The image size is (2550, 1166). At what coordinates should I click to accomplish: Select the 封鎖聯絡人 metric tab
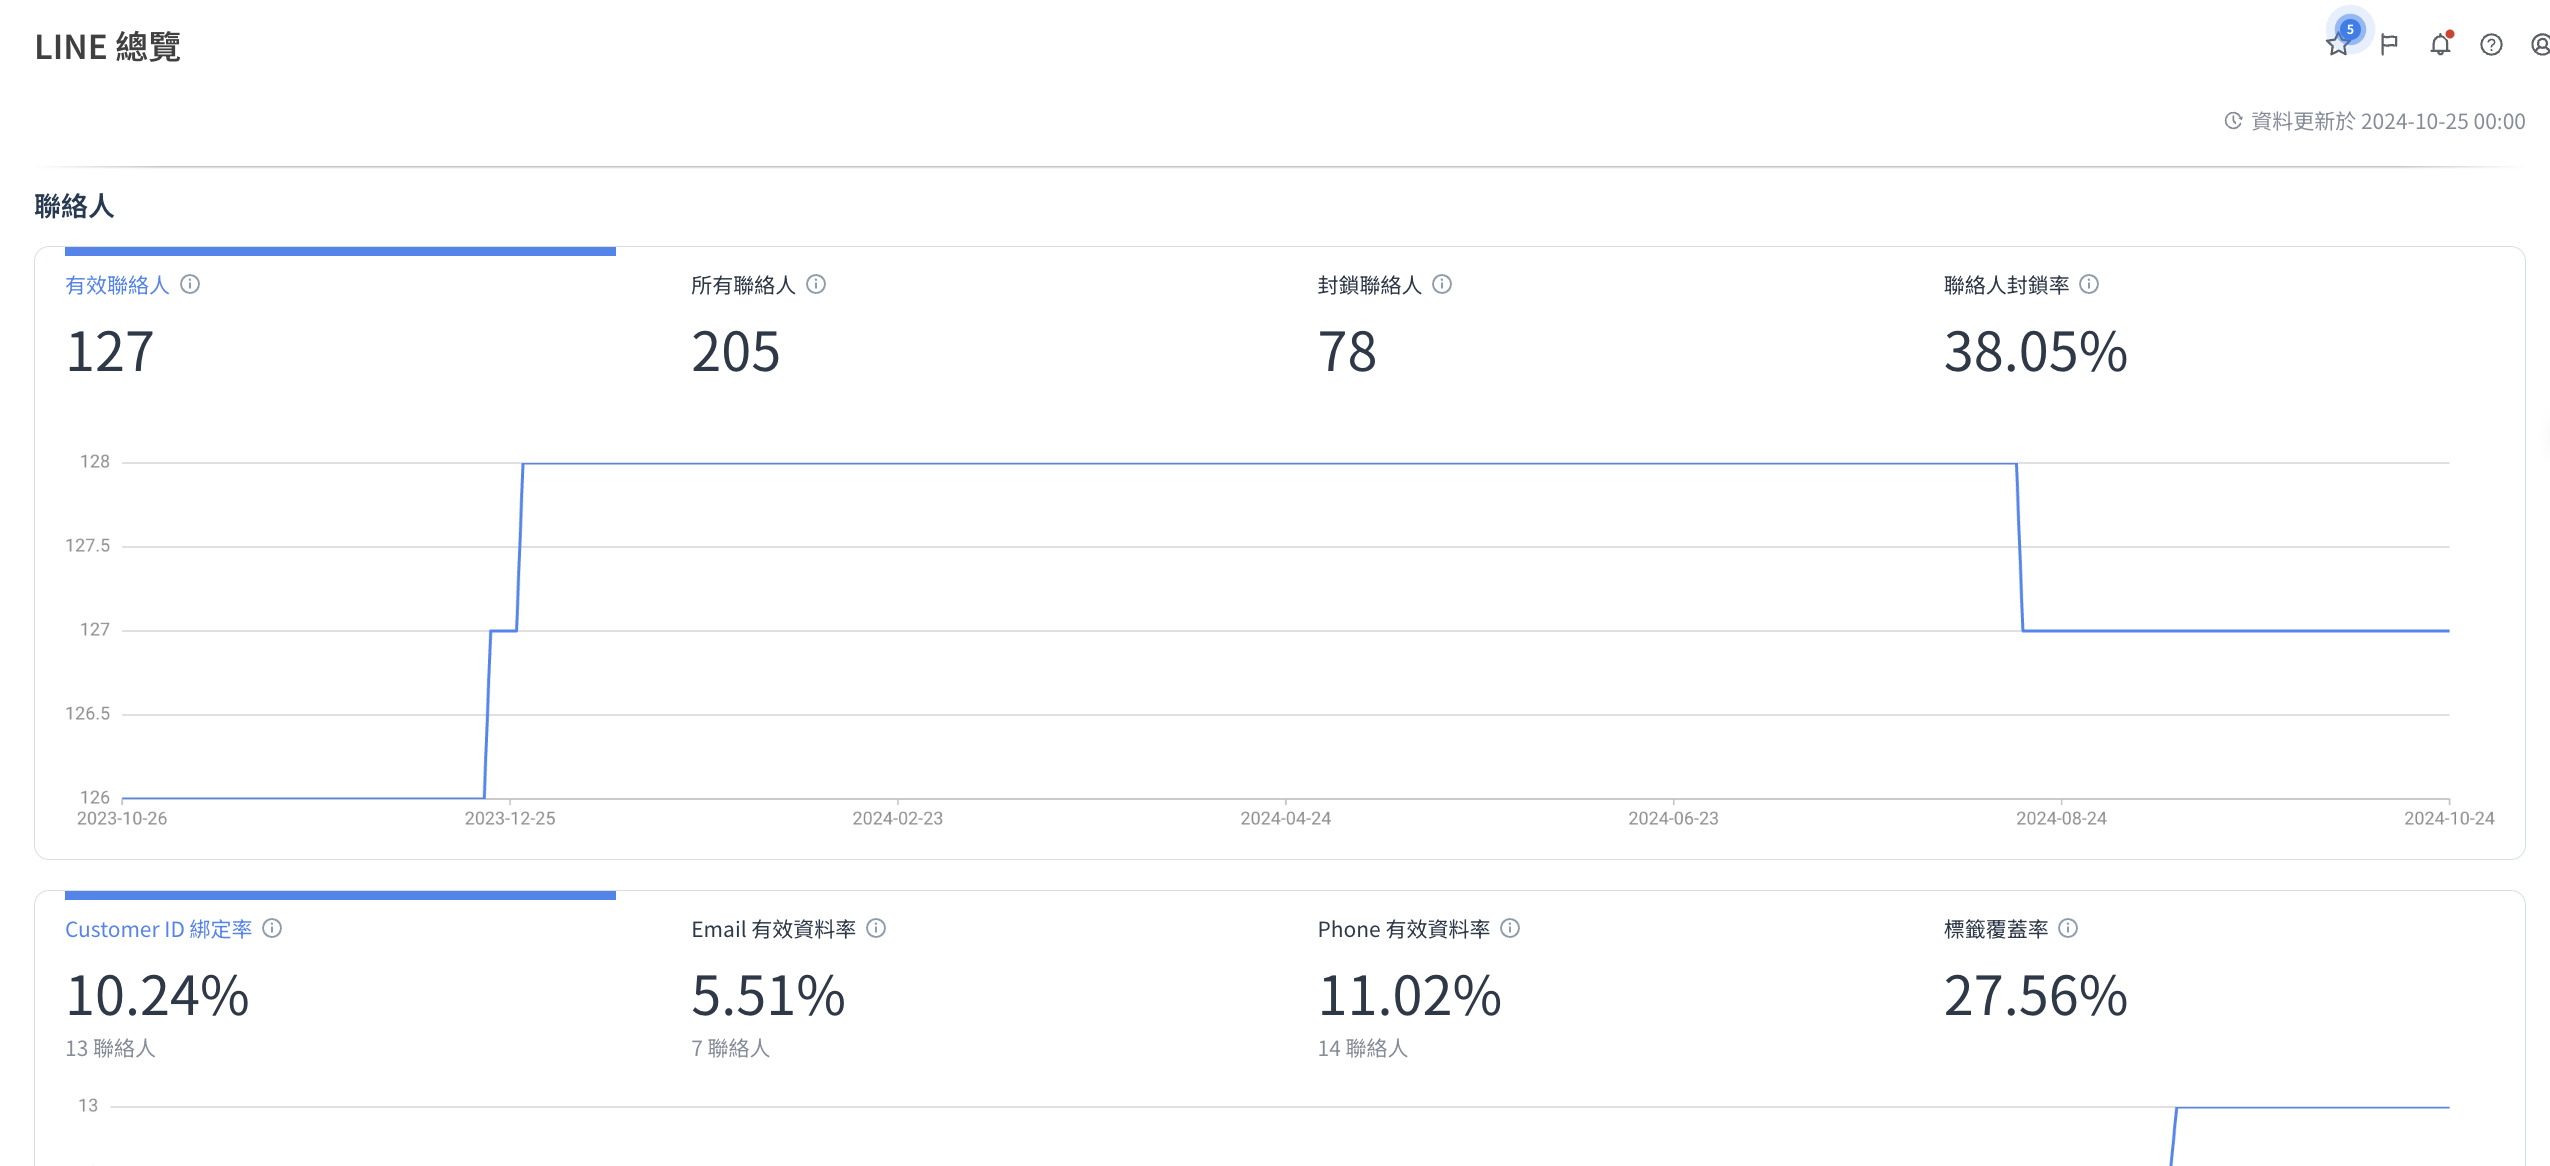coord(1369,286)
